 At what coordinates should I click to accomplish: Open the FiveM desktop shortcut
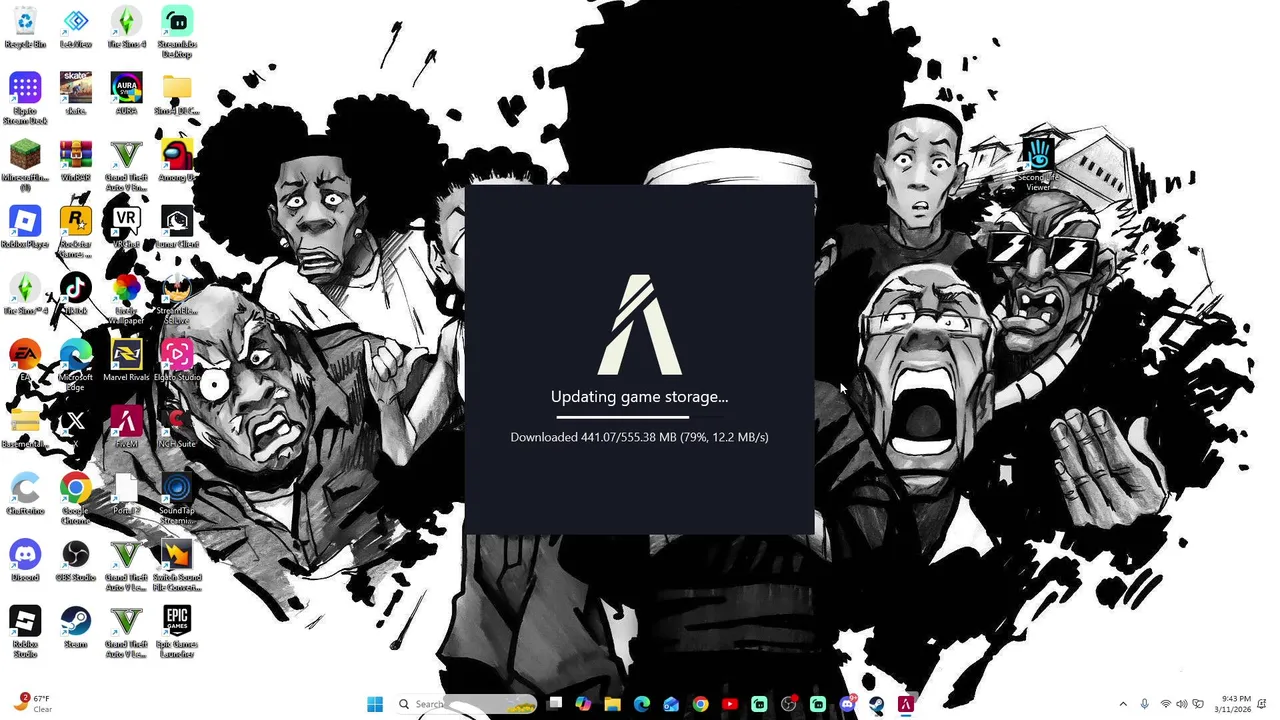point(126,427)
